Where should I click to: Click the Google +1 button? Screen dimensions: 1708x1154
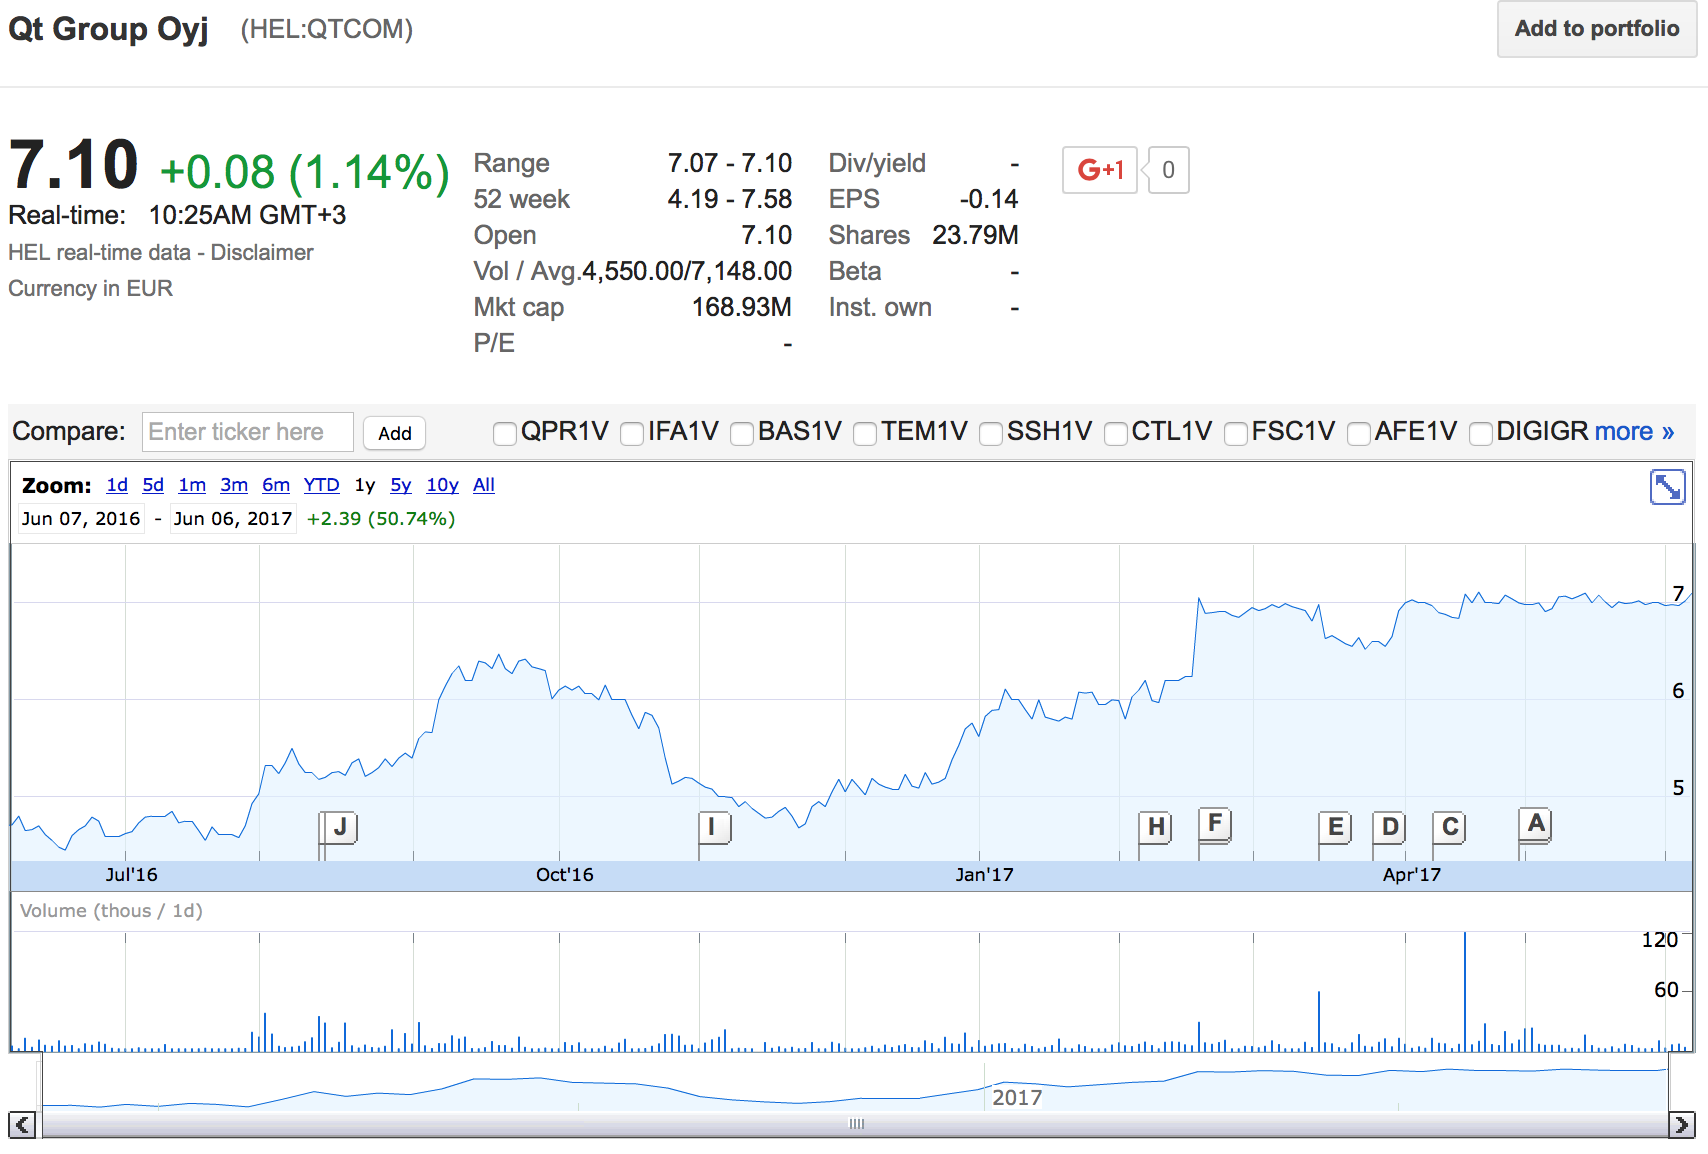pyautogui.click(x=1099, y=170)
